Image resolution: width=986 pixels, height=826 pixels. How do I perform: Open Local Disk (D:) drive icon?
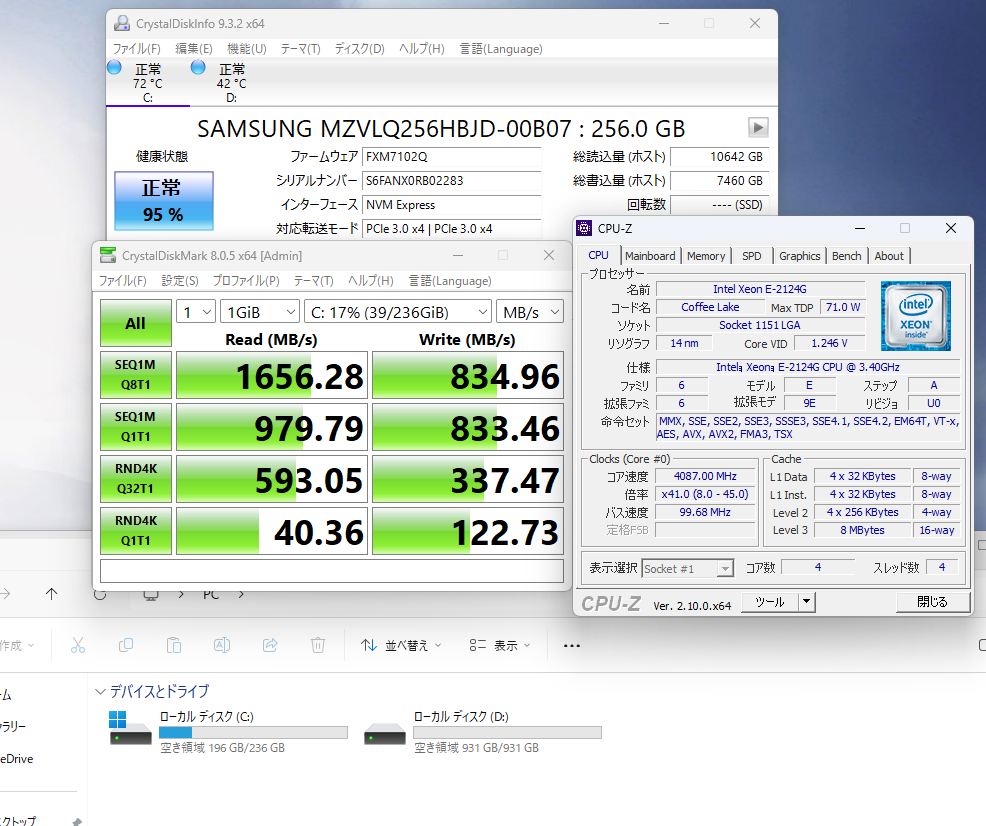(x=384, y=733)
